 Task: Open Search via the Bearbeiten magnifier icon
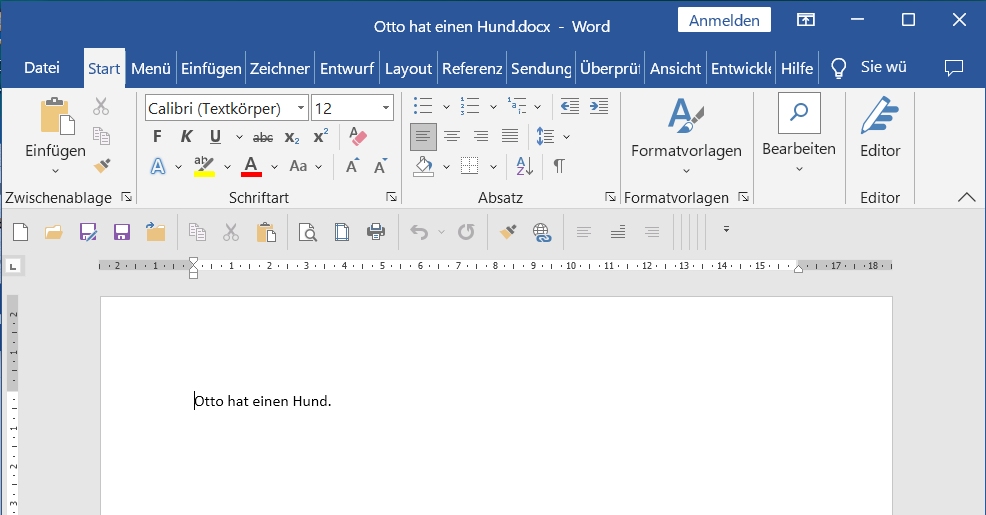click(799, 113)
